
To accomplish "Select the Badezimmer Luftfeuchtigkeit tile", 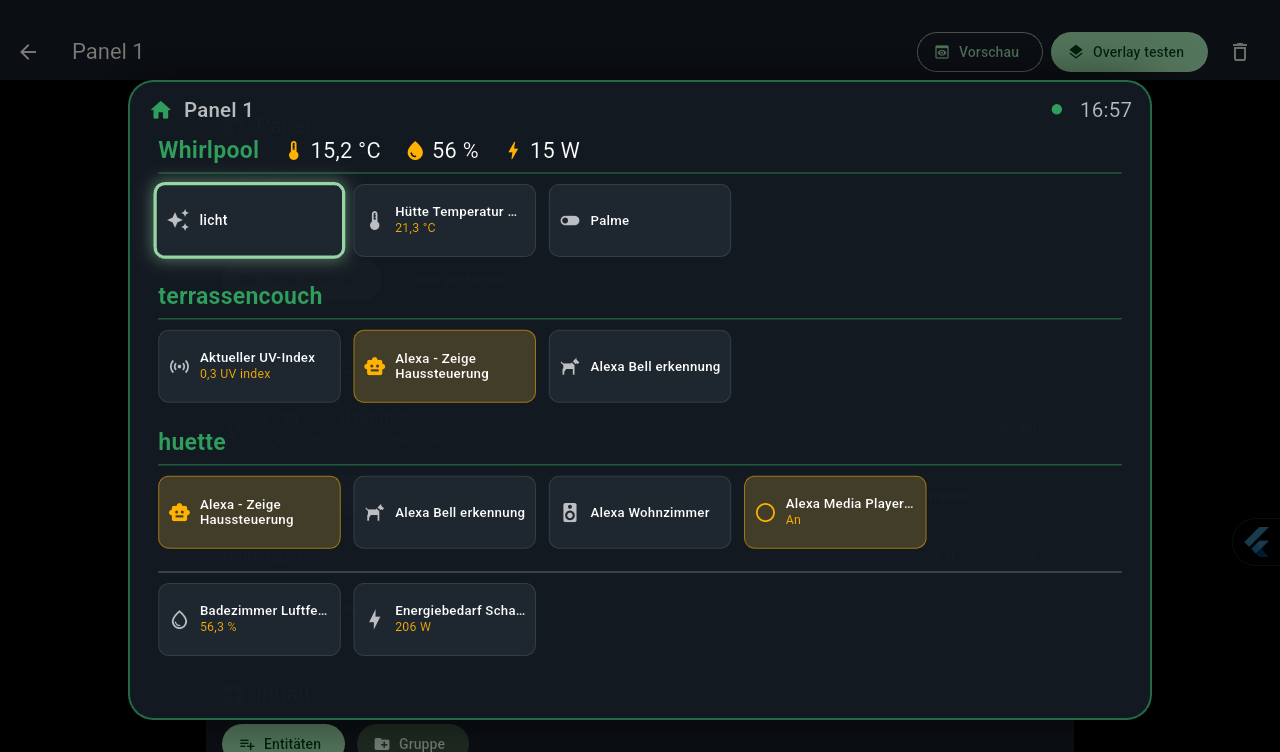I will [250, 619].
